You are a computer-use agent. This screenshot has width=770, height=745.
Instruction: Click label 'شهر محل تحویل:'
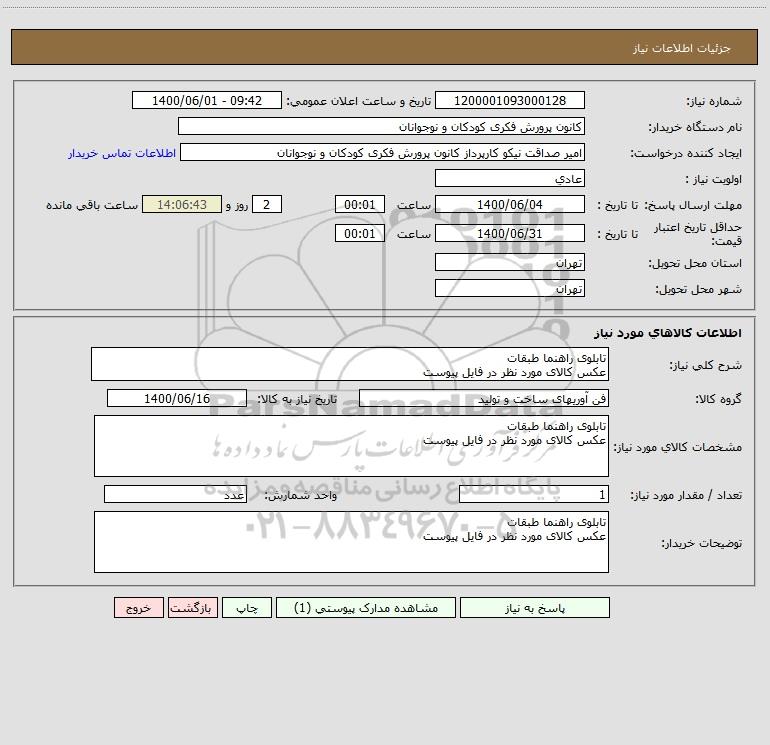[x=698, y=290]
